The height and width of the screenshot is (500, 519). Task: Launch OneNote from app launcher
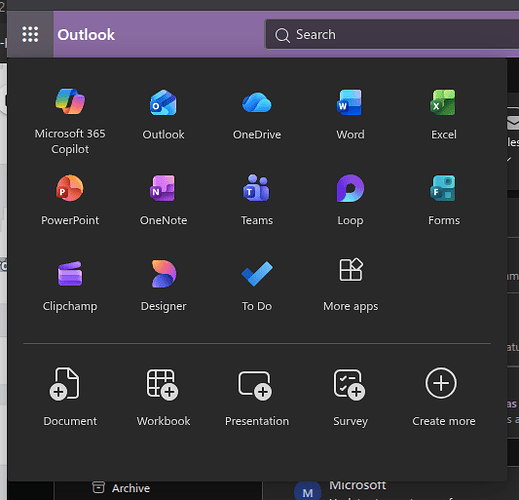[163, 200]
